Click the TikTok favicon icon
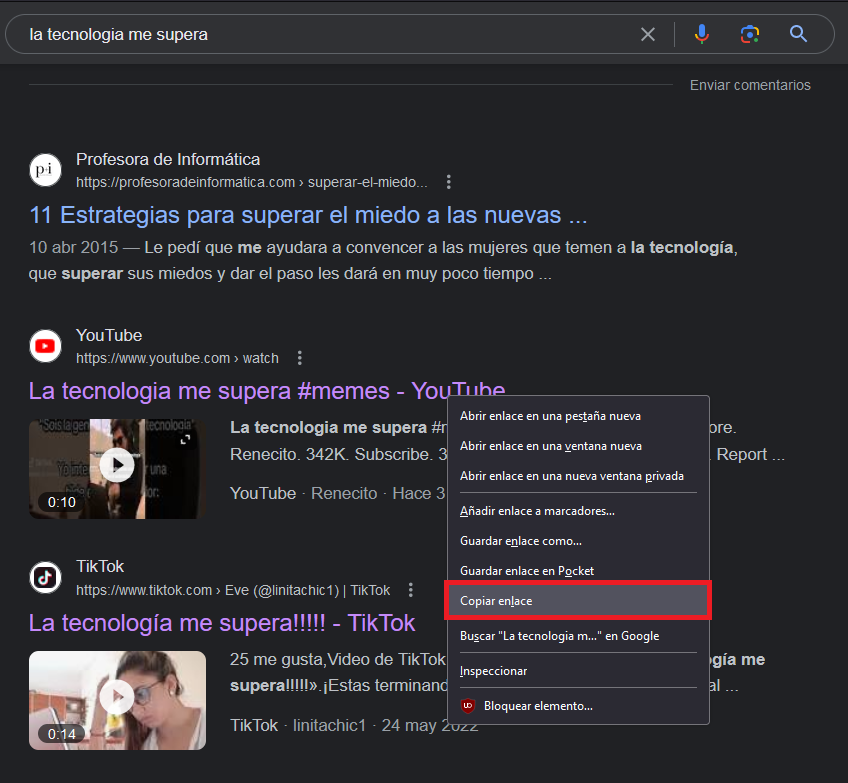The image size is (848, 783). click(45, 578)
